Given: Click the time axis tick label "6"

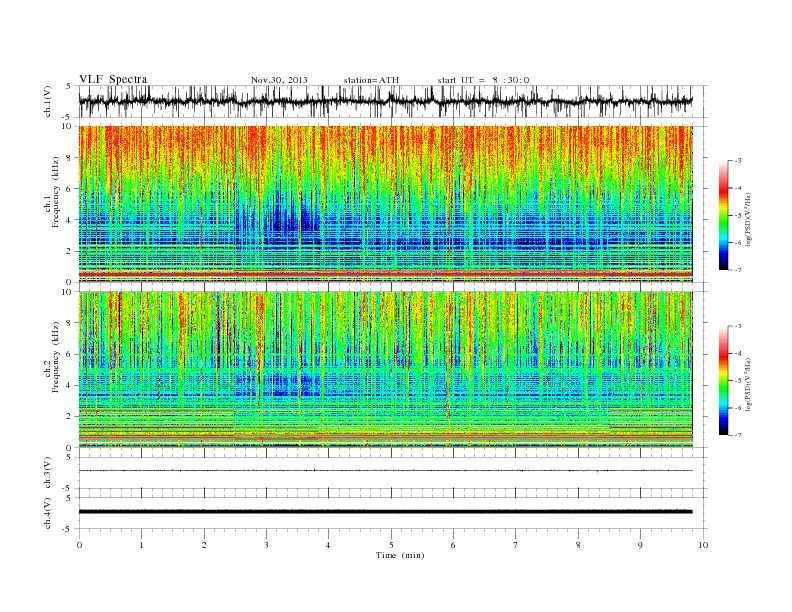Looking at the screenshot, I should 453,545.
